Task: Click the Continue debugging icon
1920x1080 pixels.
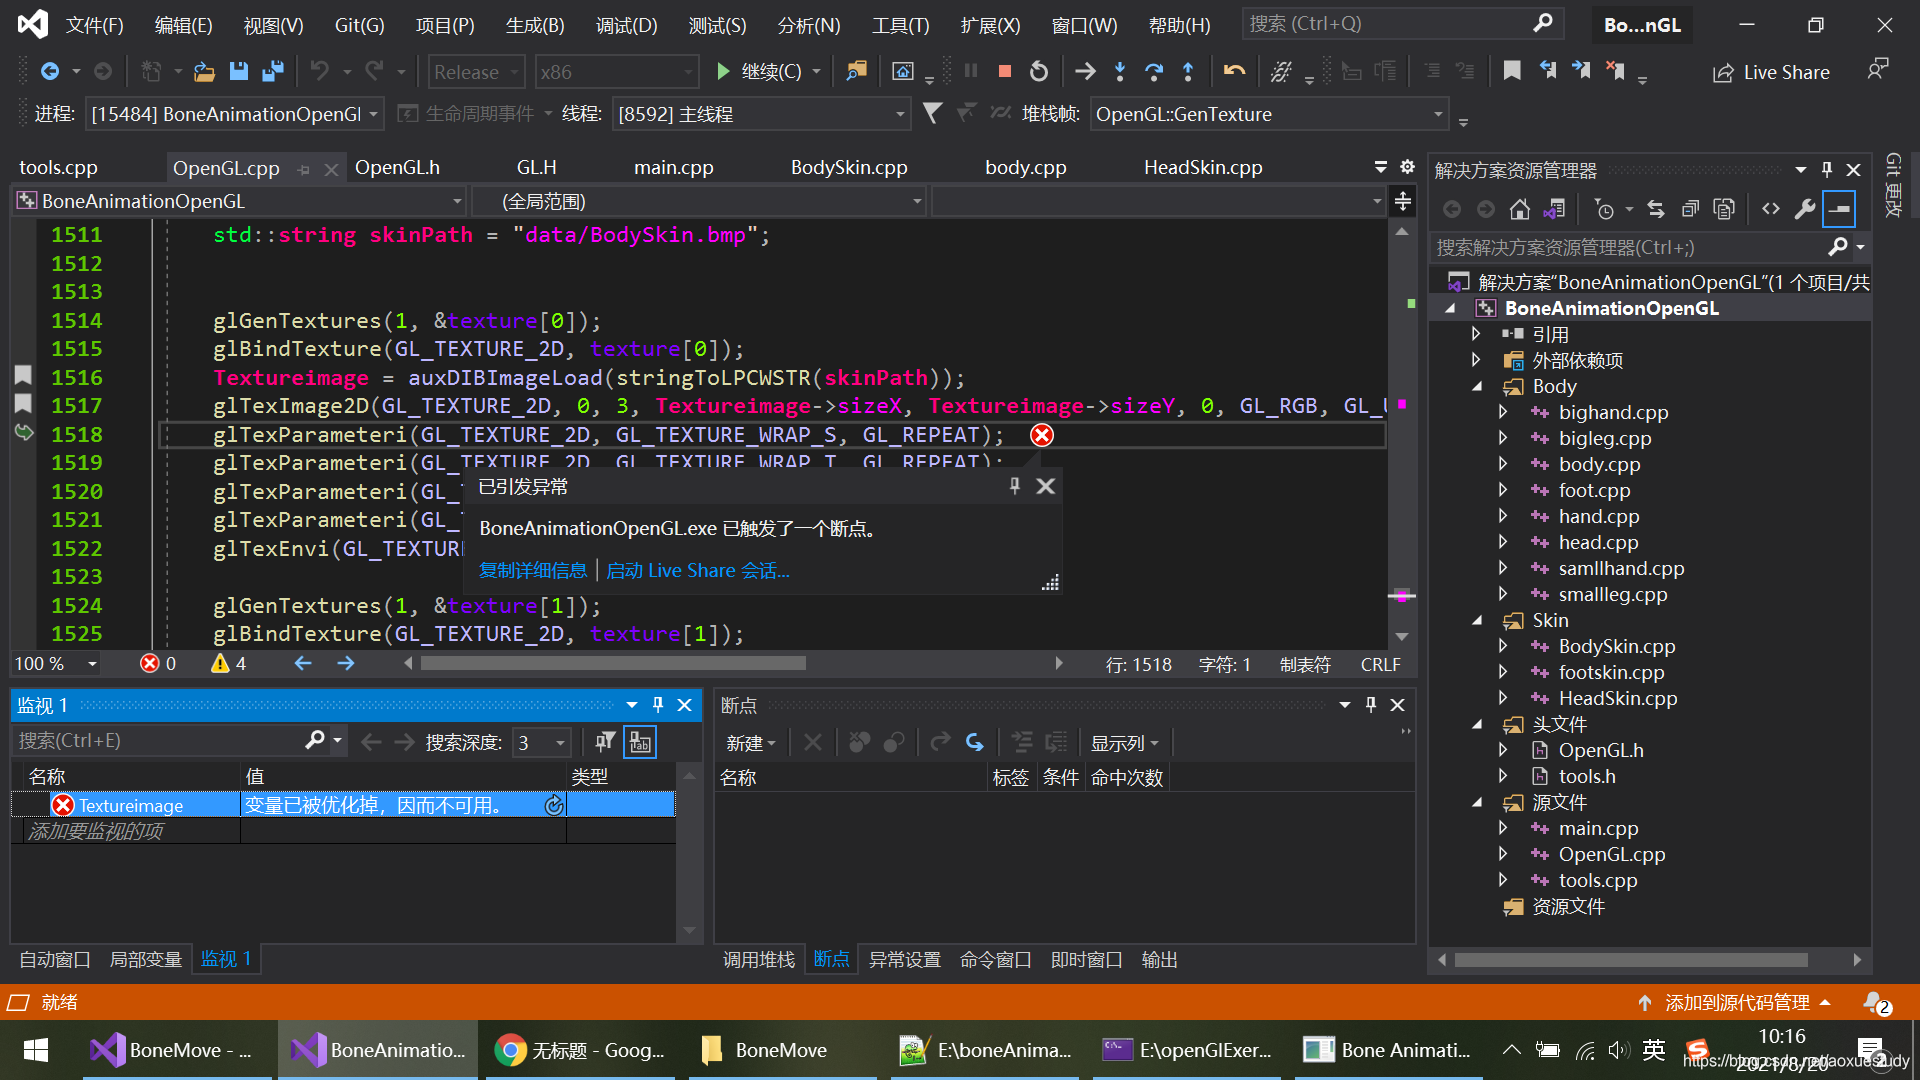Action: tap(724, 71)
